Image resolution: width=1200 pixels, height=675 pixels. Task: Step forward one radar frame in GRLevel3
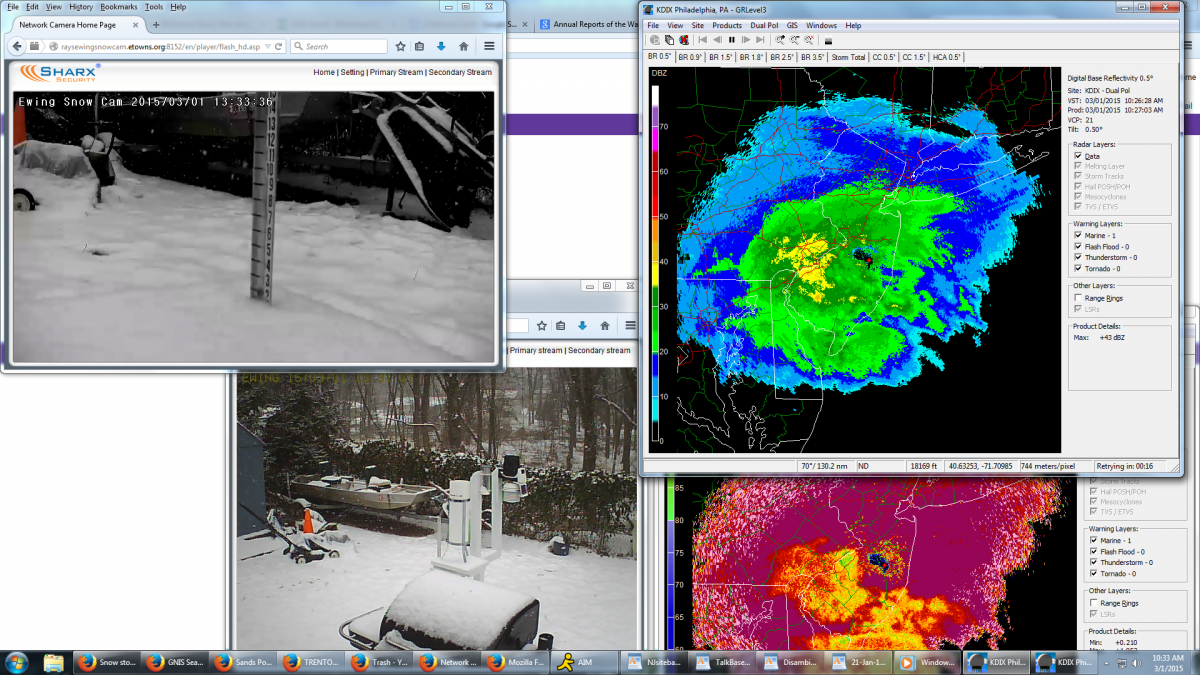(746, 40)
